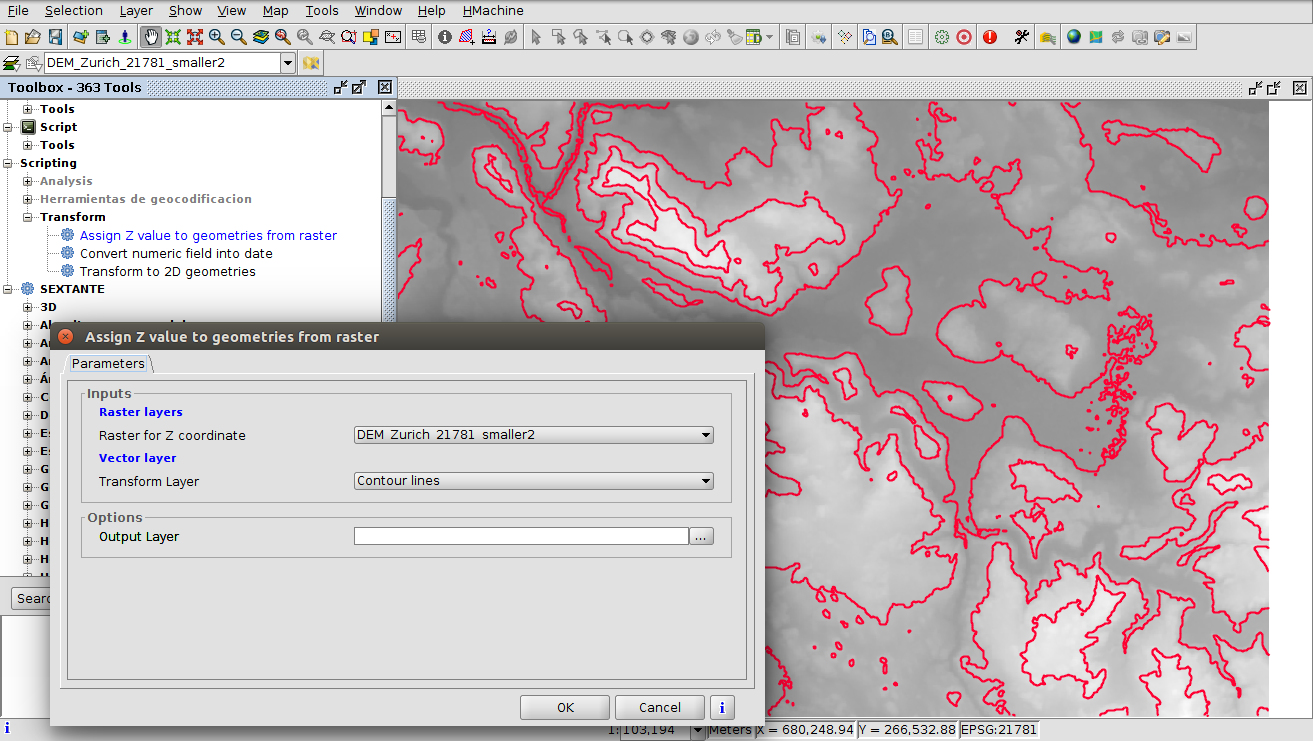This screenshot has height=741, width=1313.
Task: Click the red target circle icon
Action: [964, 37]
